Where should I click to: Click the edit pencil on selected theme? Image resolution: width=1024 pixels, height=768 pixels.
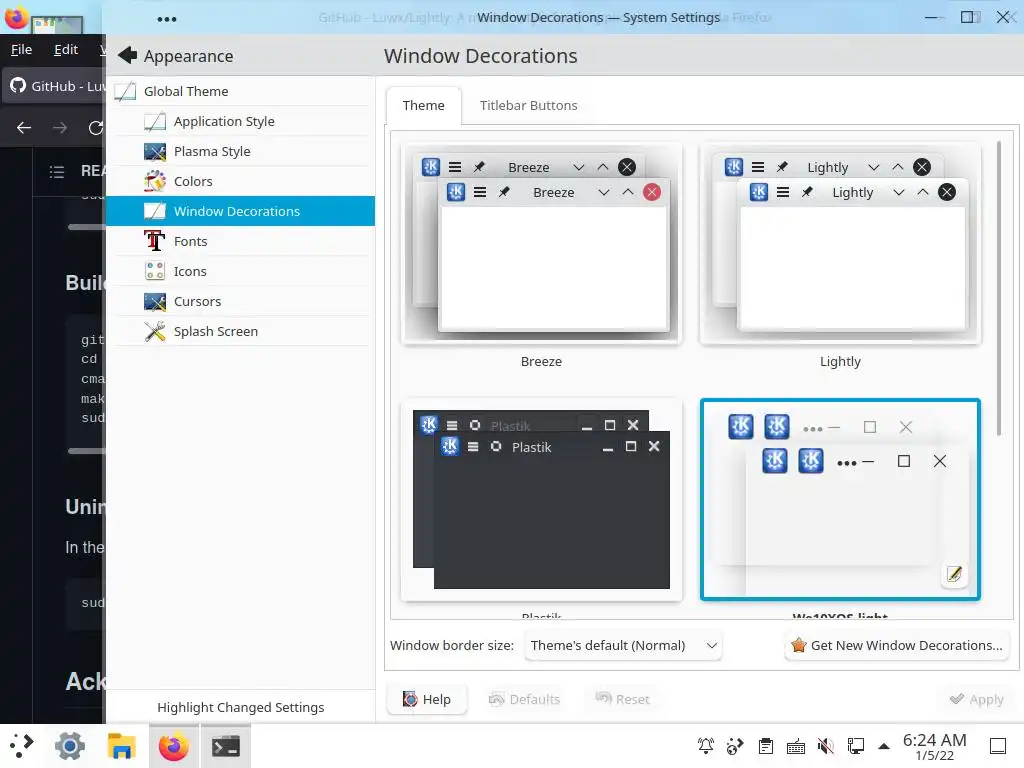point(954,574)
